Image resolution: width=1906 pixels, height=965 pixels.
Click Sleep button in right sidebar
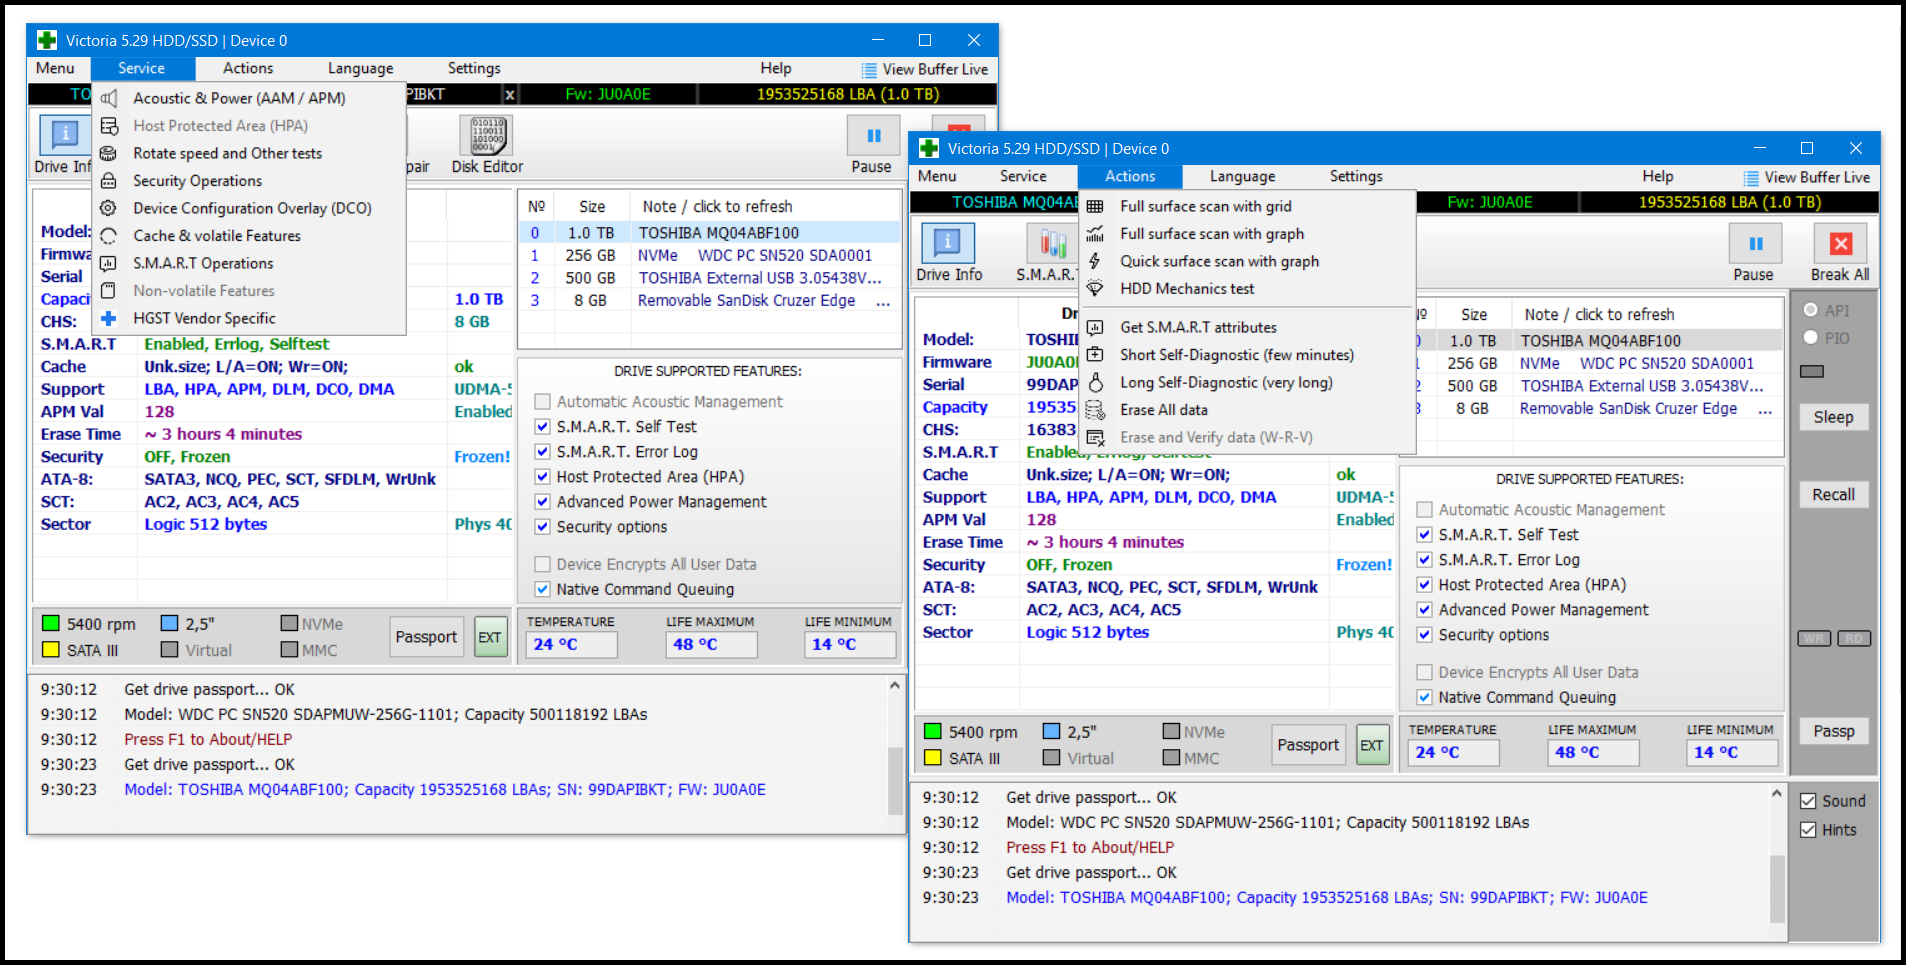tap(1833, 417)
